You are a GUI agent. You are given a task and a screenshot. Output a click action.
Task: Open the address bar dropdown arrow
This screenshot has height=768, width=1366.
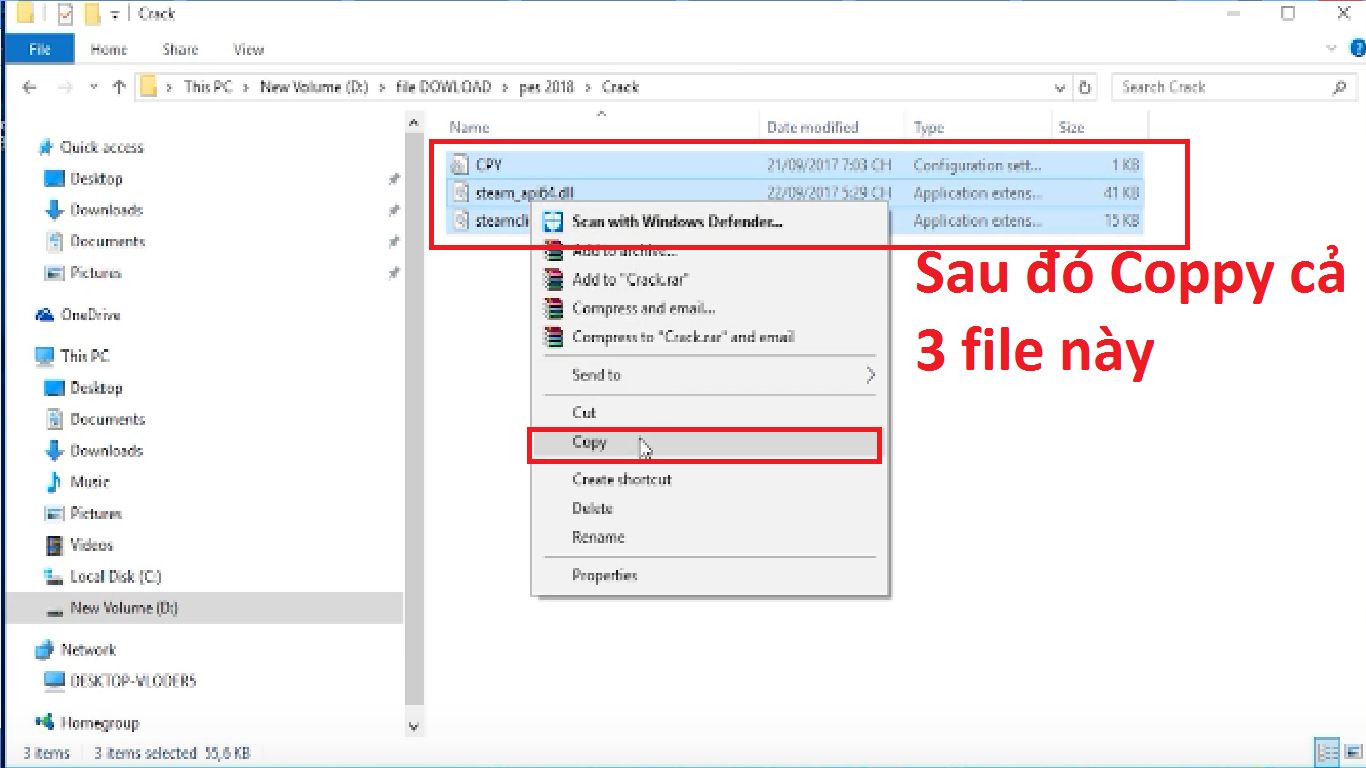click(1060, 87)
